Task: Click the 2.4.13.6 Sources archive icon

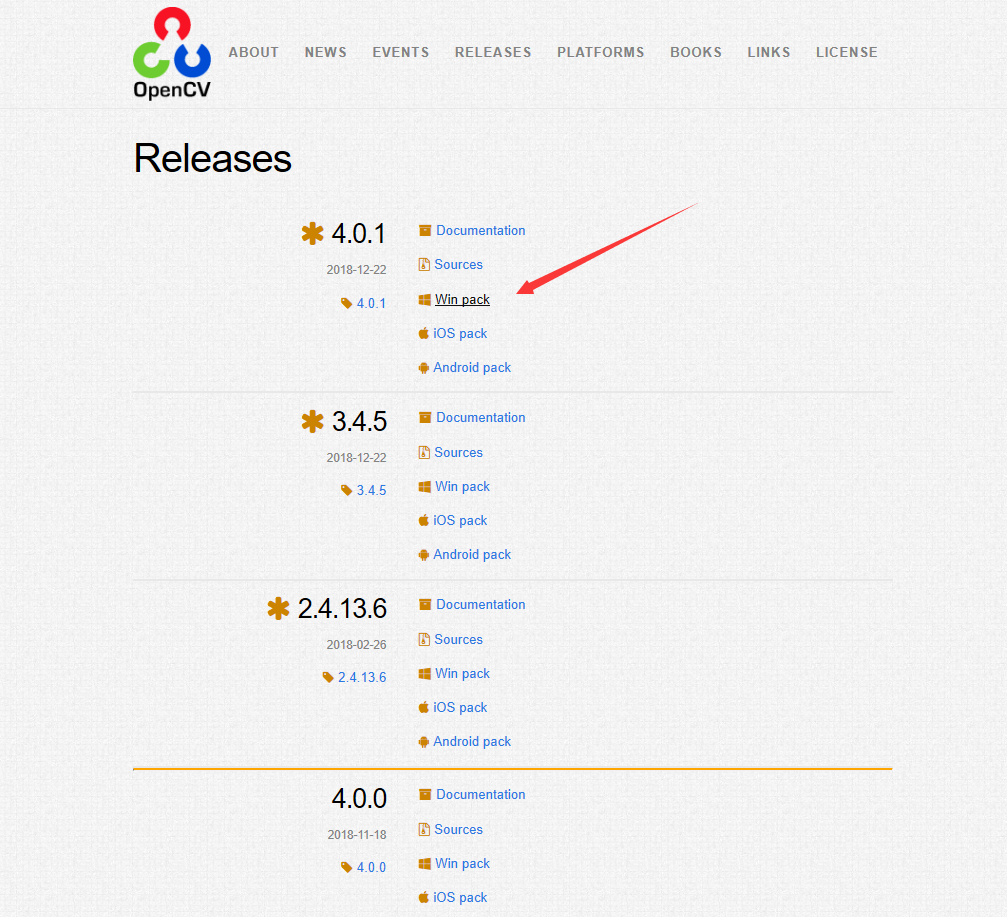Action: coord(424,639)
